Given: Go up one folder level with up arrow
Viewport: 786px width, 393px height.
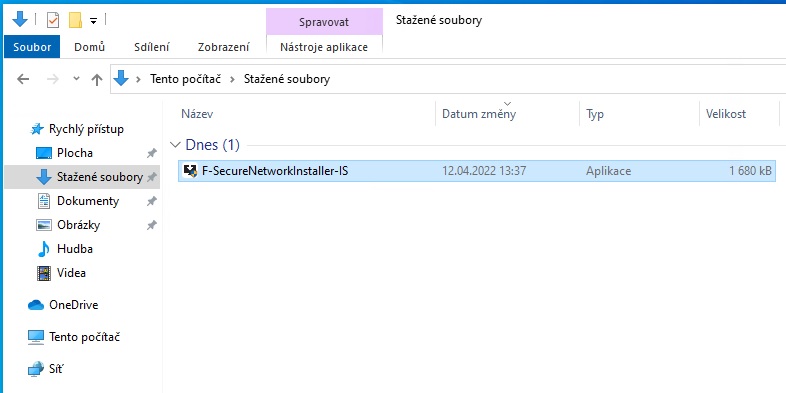Looking at the screenshot, I should pos(97,79).
